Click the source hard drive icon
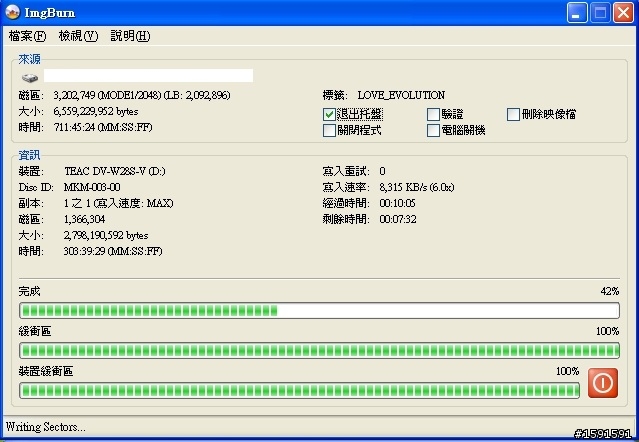 [30, 77]
